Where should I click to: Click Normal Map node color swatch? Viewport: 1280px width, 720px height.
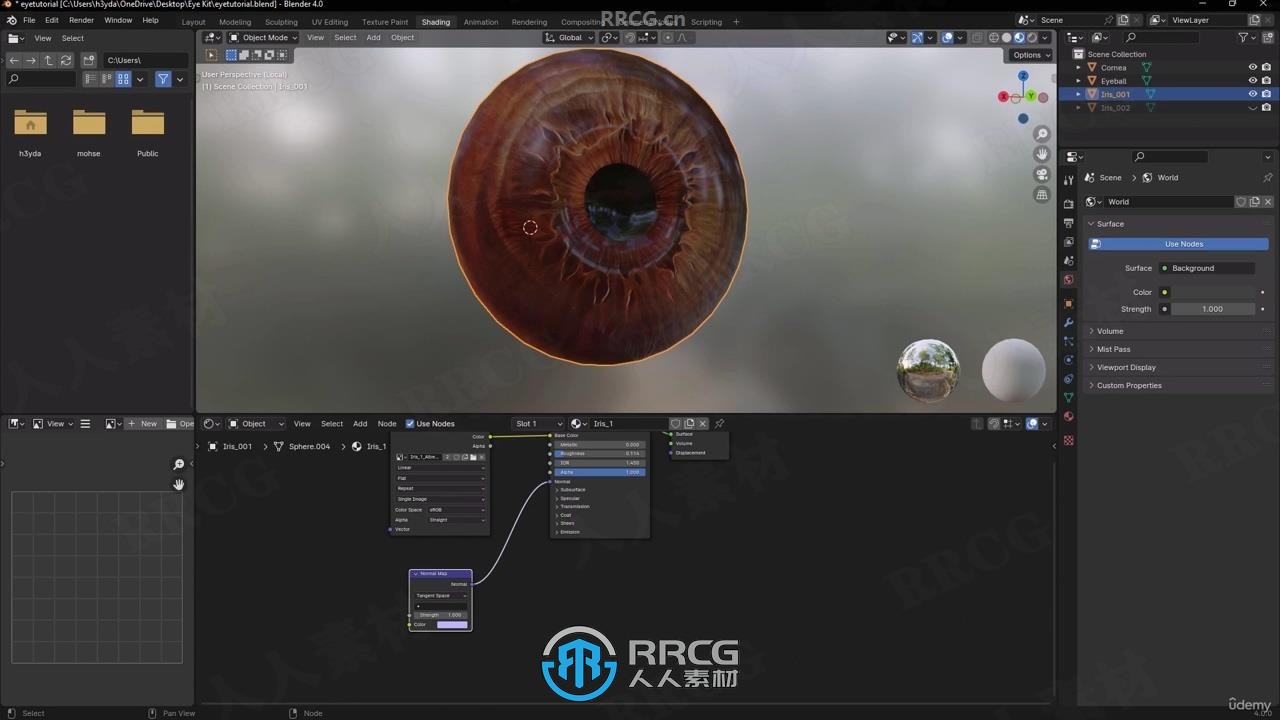pyautogui.click(x=452, y=625)
